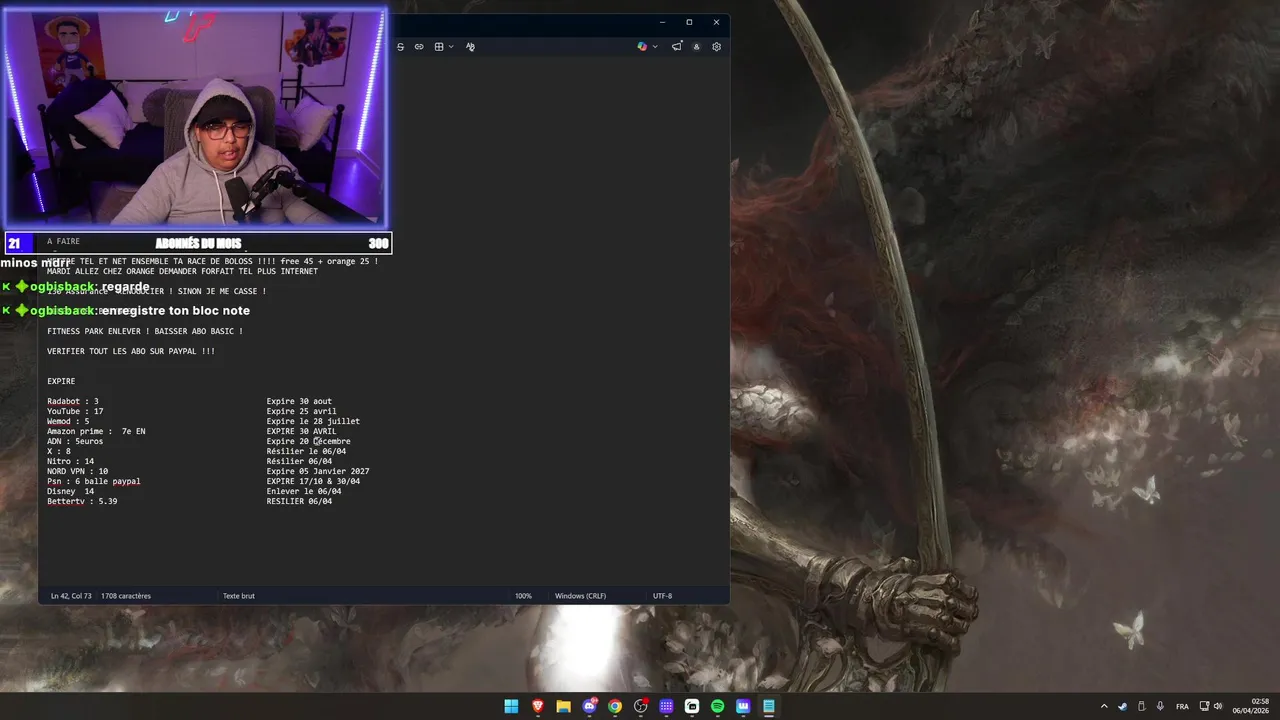Open File Explorer from the taskbar

pyautogui.click(x=563, y=706)
